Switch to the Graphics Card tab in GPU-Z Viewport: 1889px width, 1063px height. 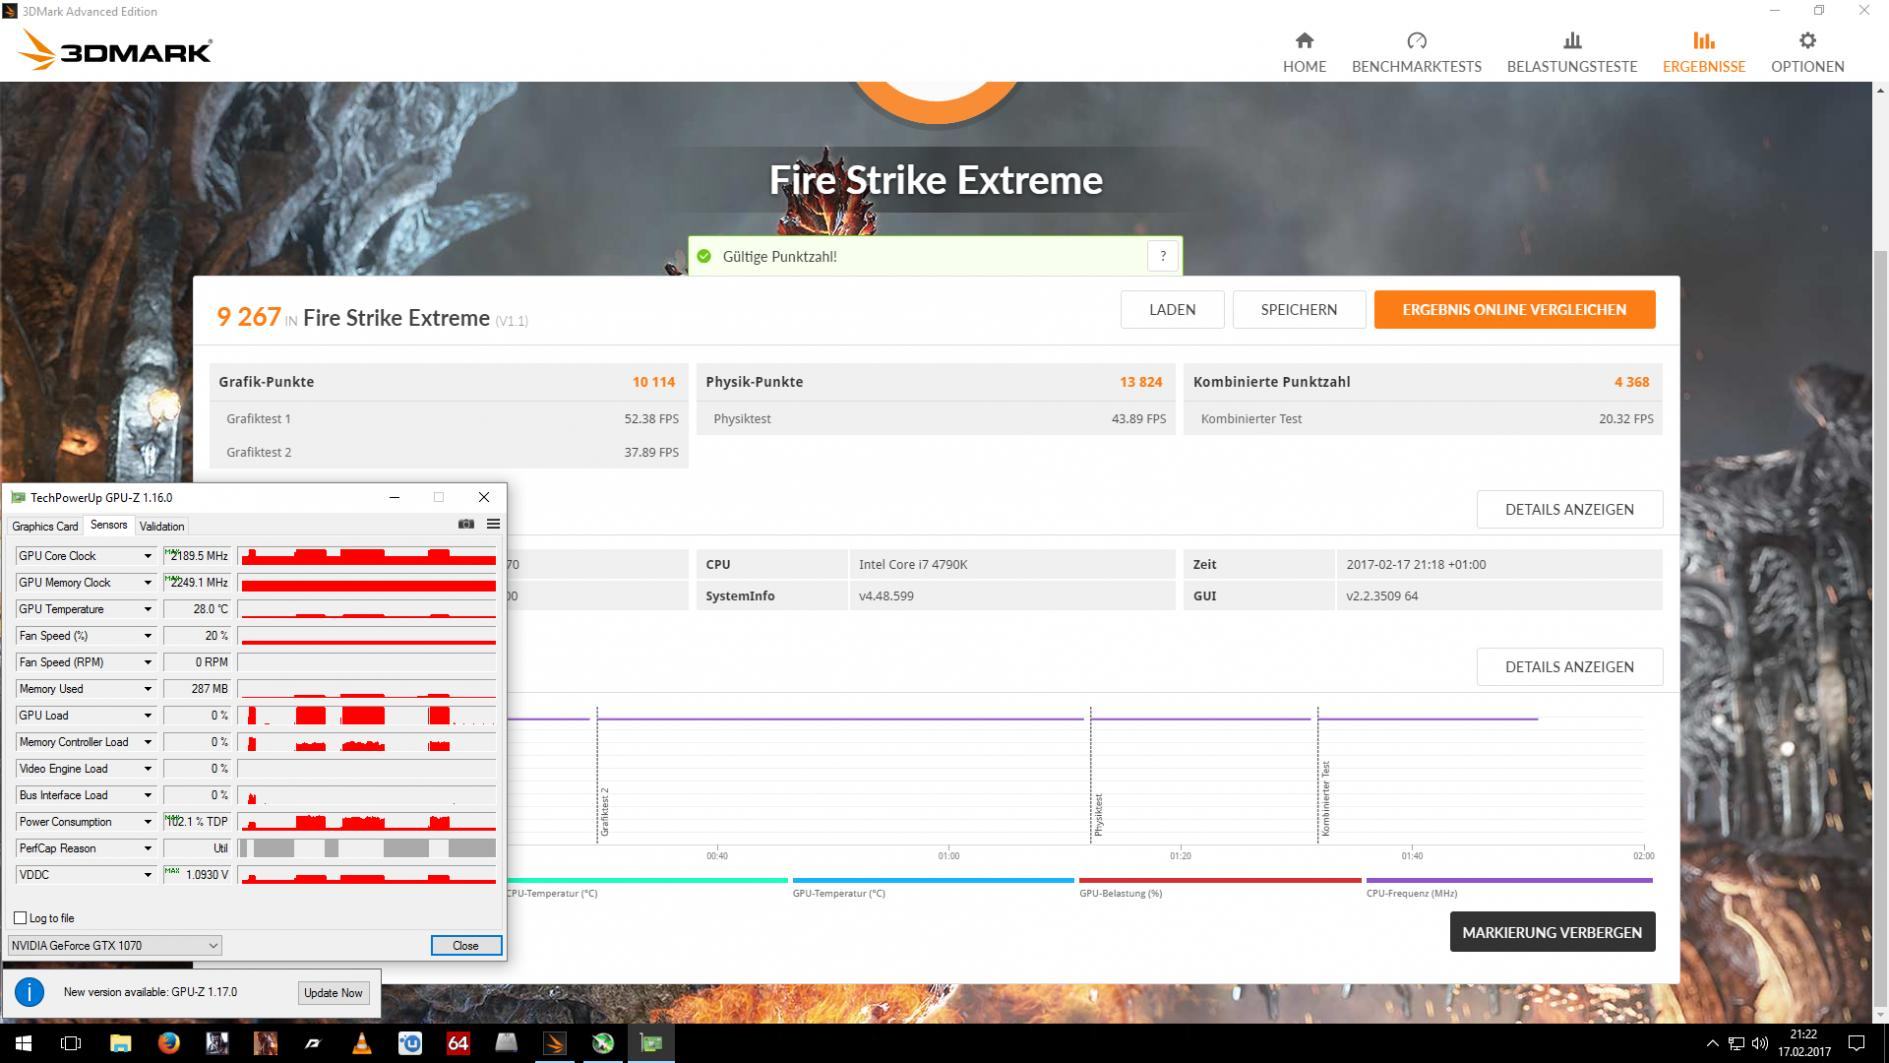45,526
